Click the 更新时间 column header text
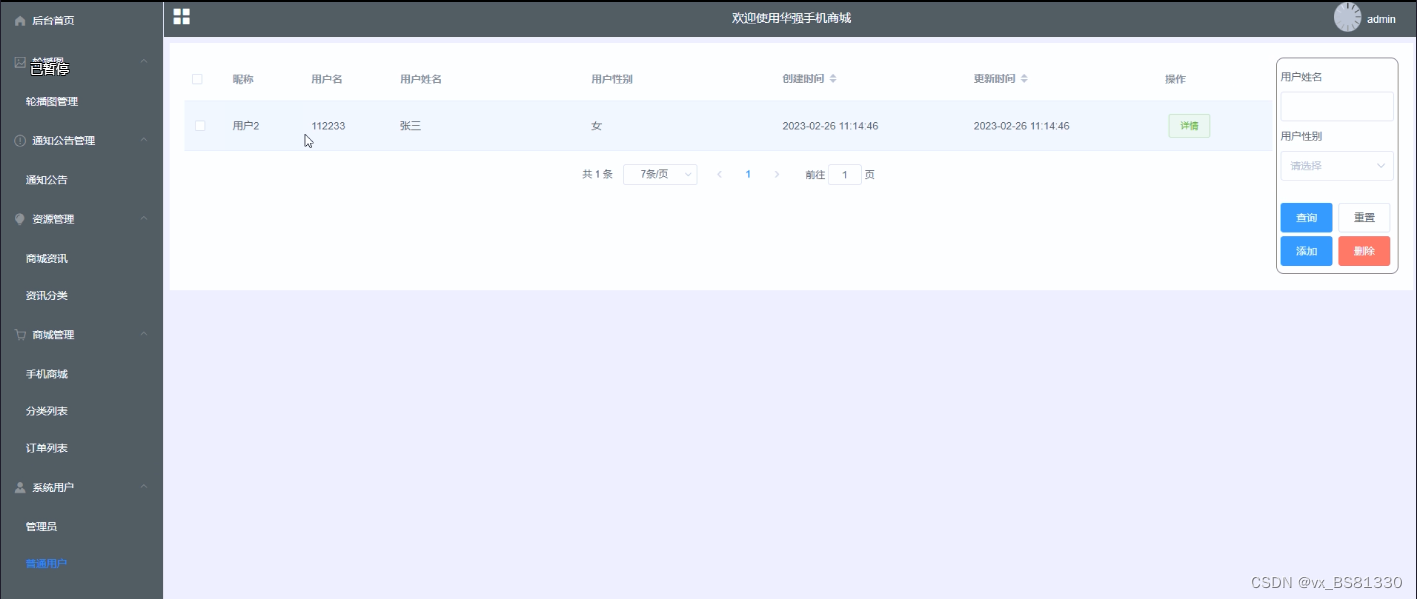The height and width of the screenshot is (599, 1417). [994, 79]
